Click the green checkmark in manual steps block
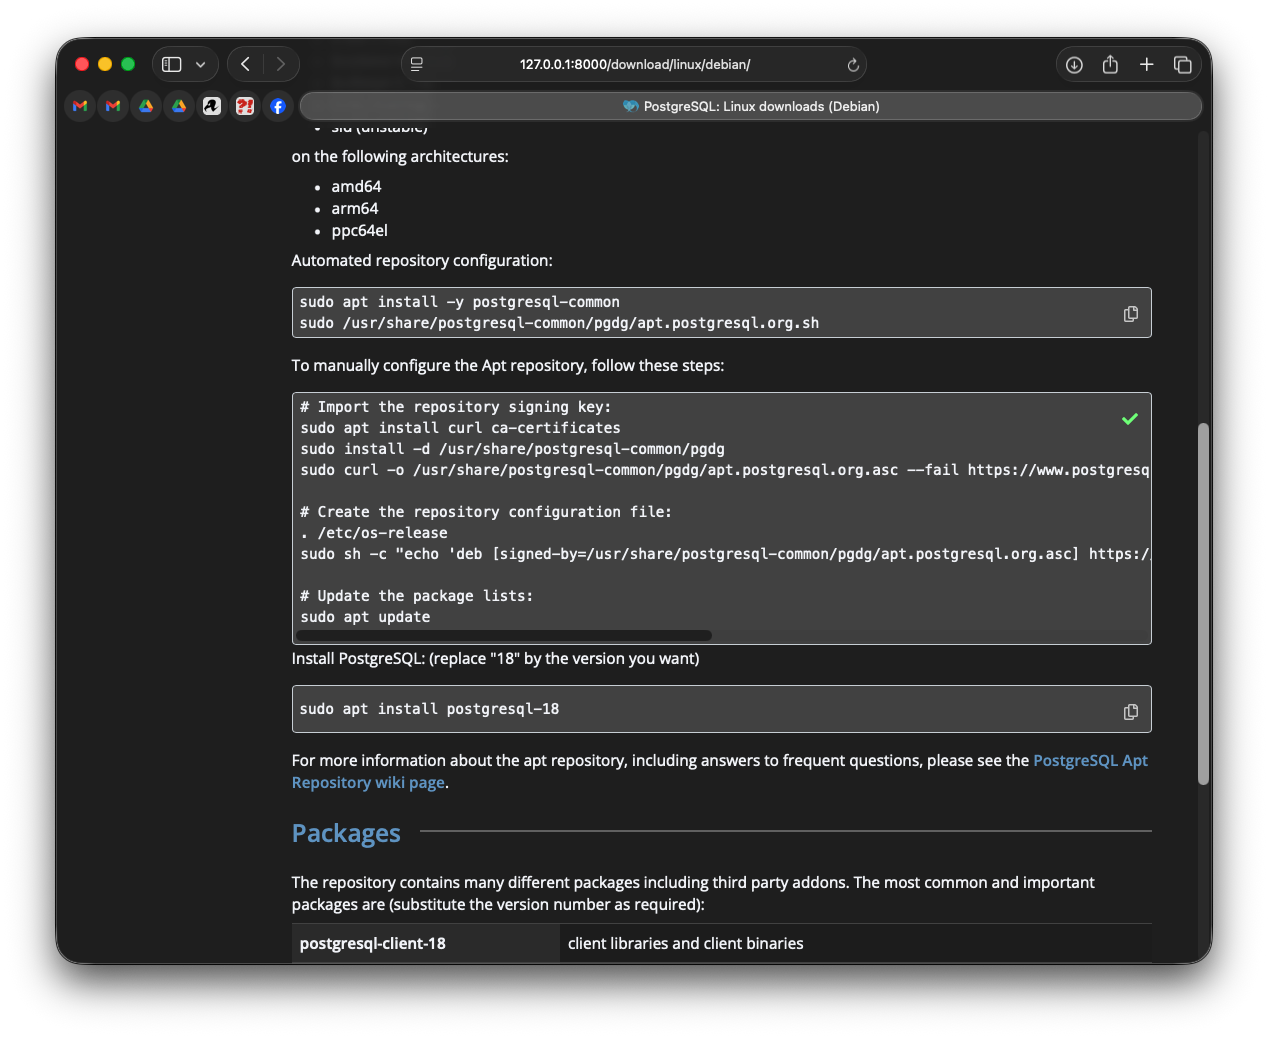The height and width of the screenshot is (1038, 1268). pos(1129,419)
